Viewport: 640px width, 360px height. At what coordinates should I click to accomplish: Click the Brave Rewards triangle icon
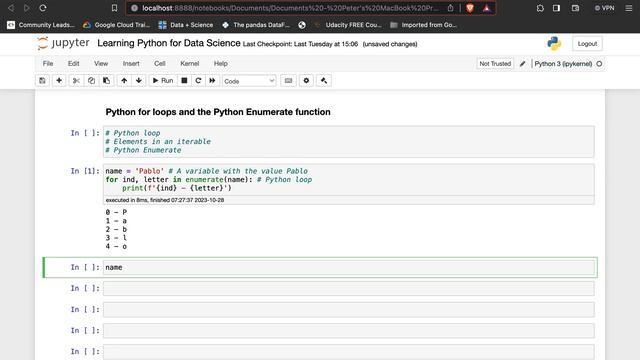[x=487, y=8]
